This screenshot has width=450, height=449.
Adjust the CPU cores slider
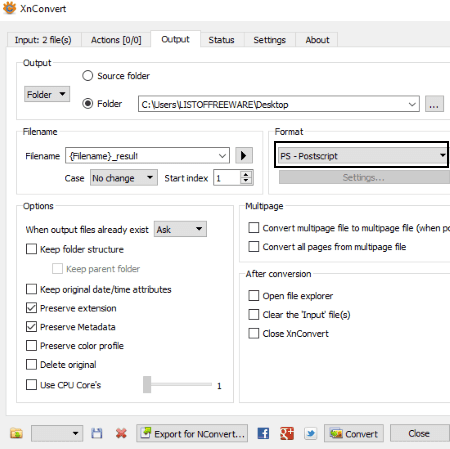click(147, 385)
